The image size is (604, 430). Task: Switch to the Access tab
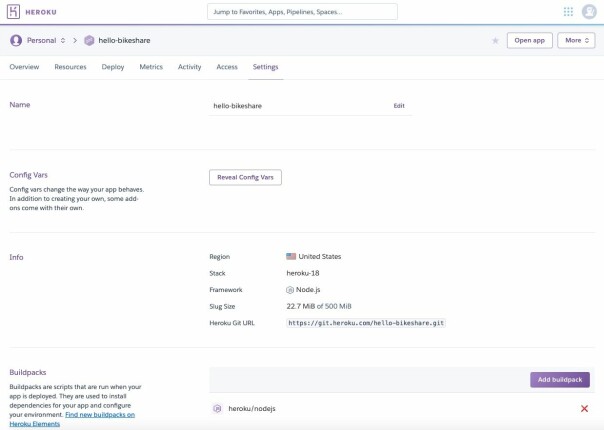(x=227, y=67)
